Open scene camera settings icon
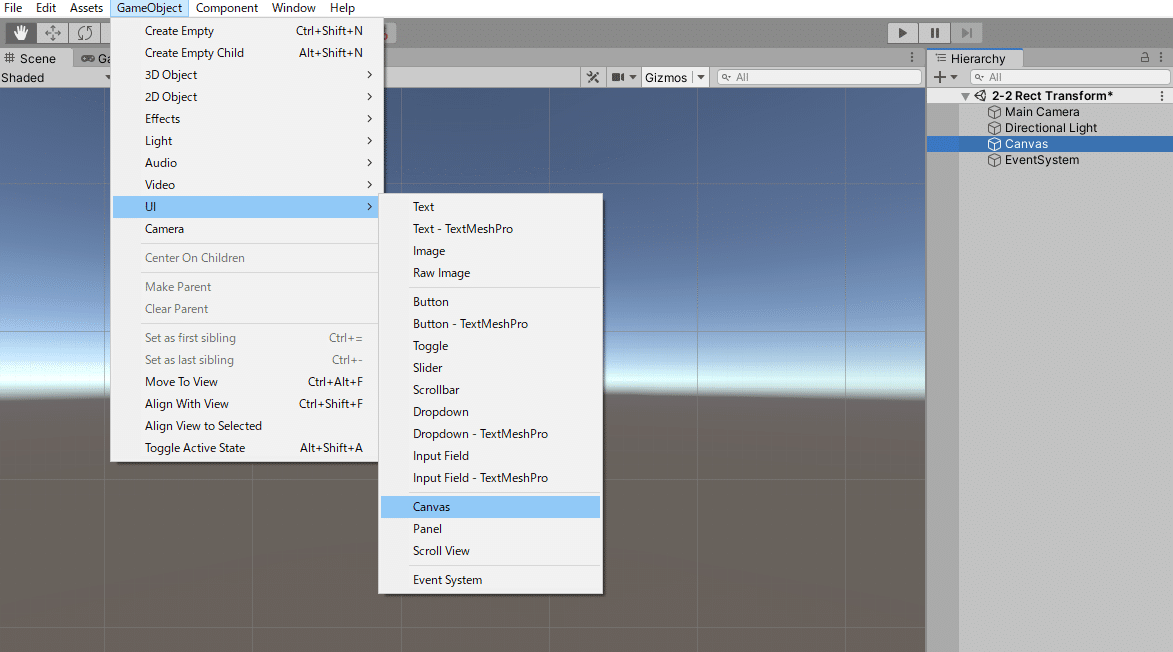This screenshot has height=652, width=1173. (x=618, y=77)
